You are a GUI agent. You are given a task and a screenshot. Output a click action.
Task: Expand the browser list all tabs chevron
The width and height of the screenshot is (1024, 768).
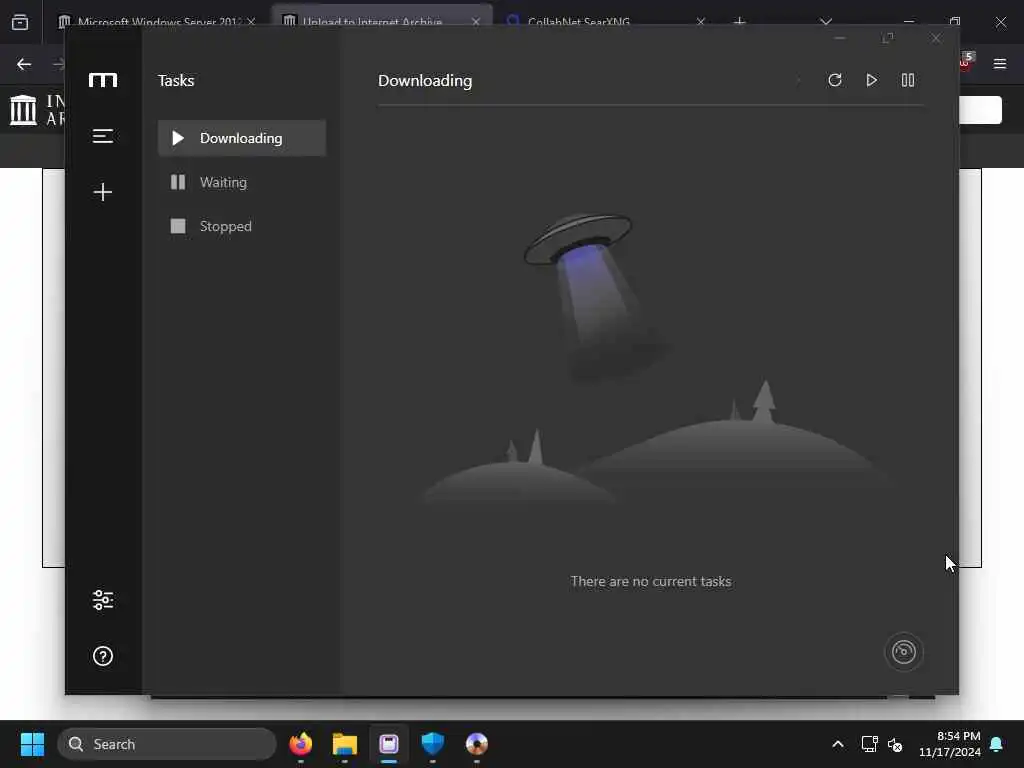826,22
